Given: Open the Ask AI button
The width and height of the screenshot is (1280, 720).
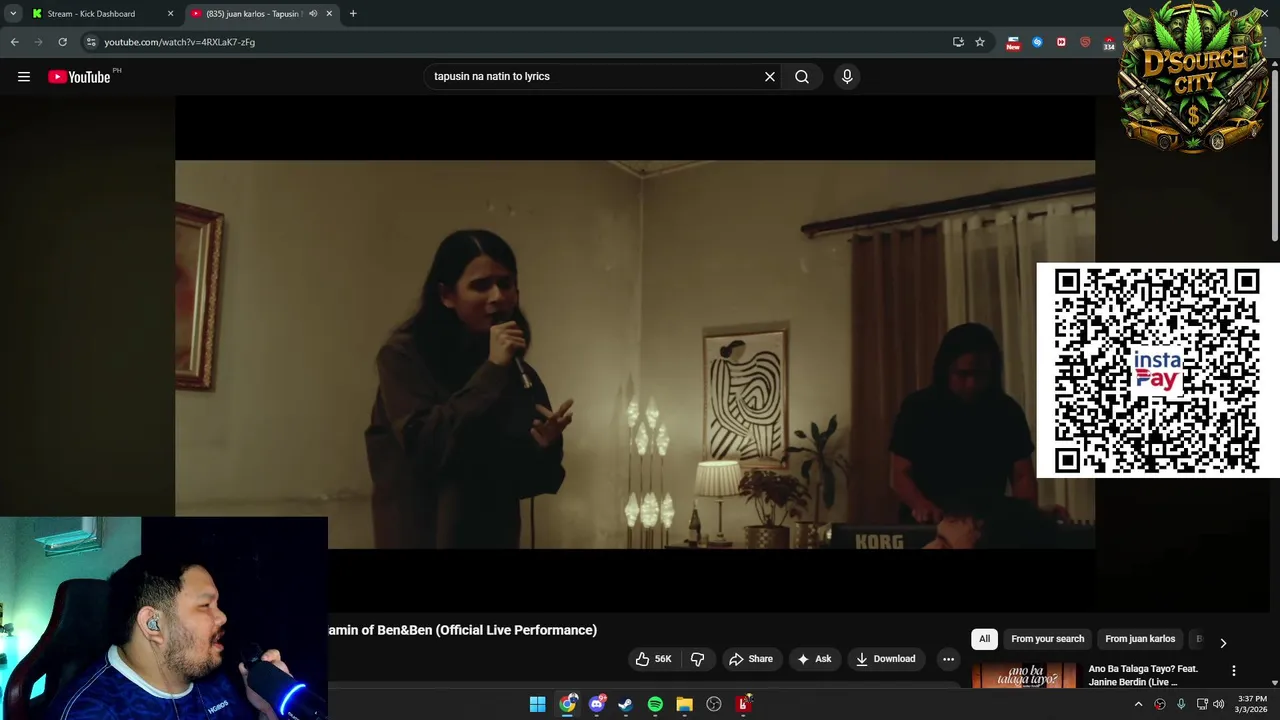Looking at the screenshot, I should click(x=813, y=659).
